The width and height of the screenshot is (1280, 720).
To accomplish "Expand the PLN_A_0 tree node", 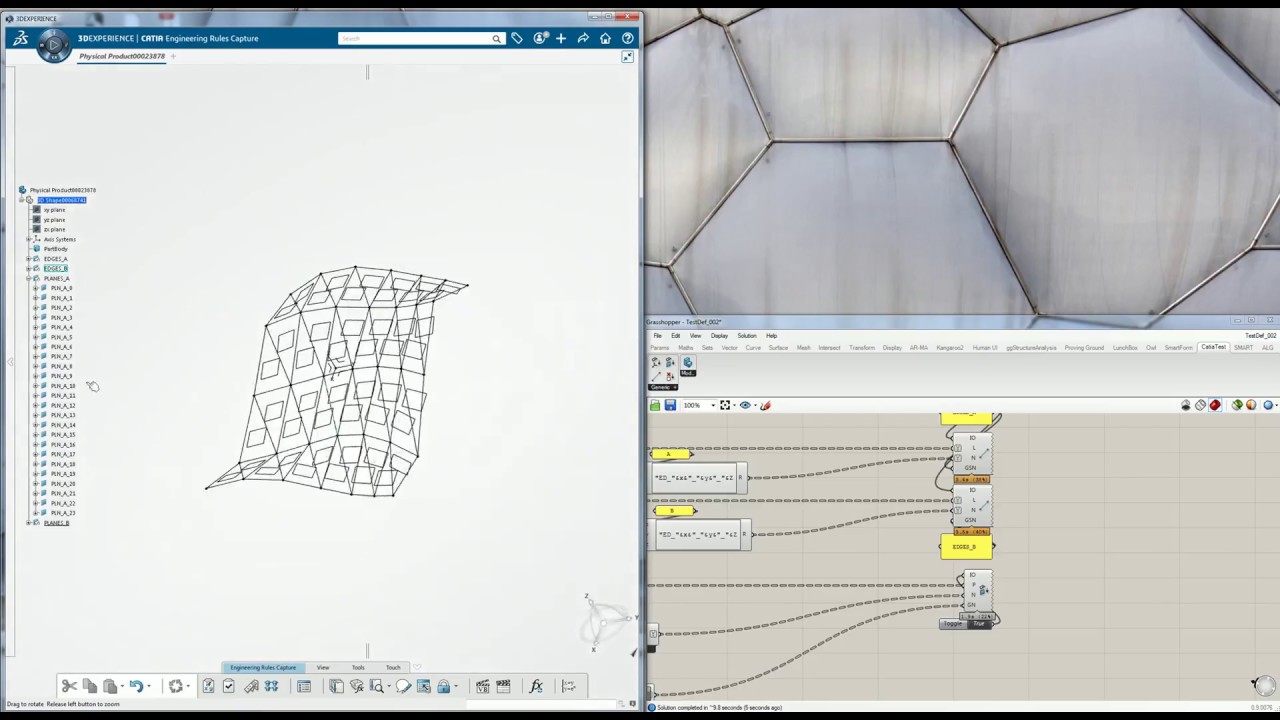I will (36, 288).
